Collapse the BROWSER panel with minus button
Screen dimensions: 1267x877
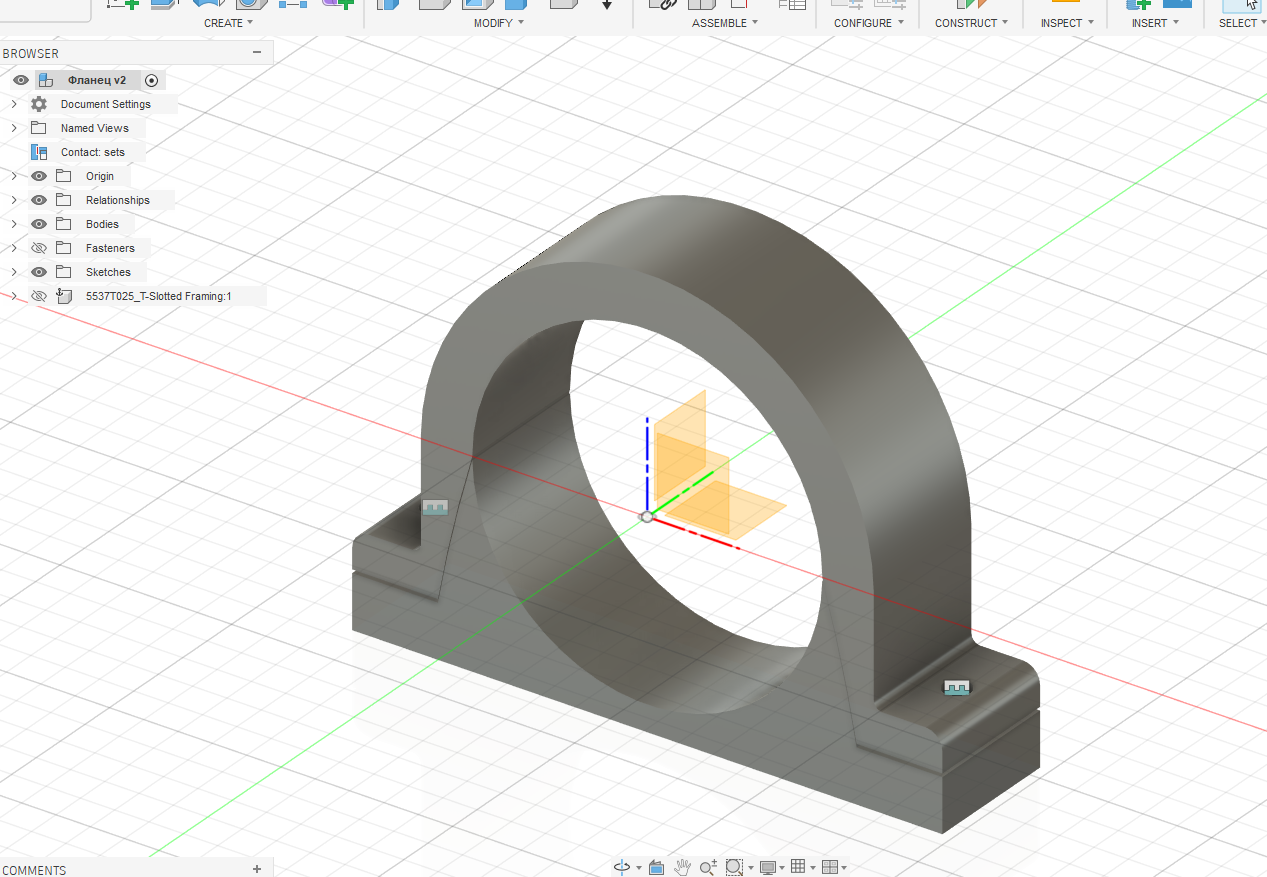click(257, 53)
